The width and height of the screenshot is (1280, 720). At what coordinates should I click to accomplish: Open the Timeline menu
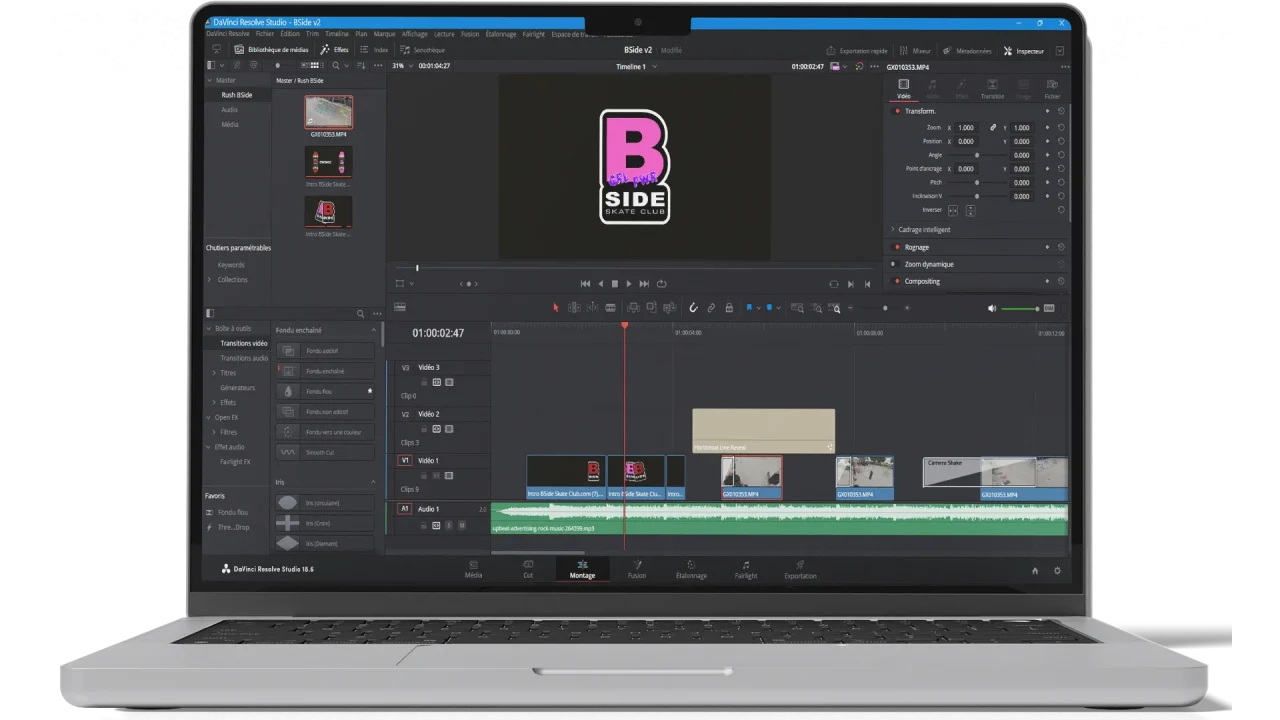coord(337,34)
